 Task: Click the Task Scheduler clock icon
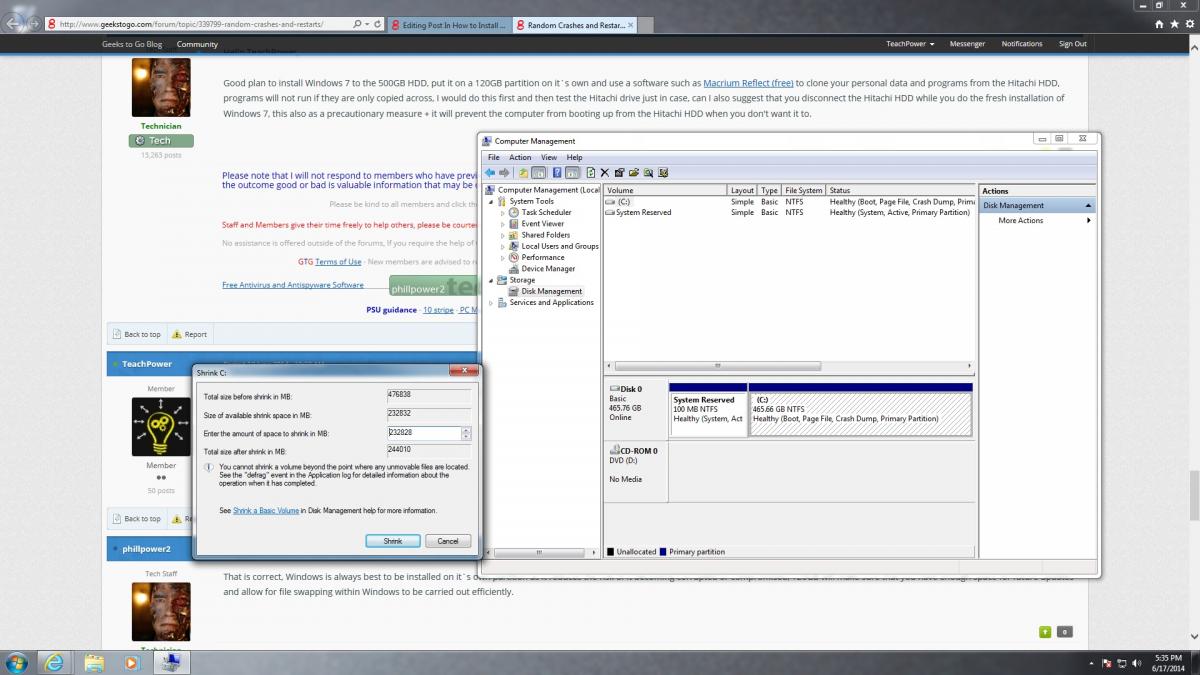pyautogui.click(x=514, y=213)
